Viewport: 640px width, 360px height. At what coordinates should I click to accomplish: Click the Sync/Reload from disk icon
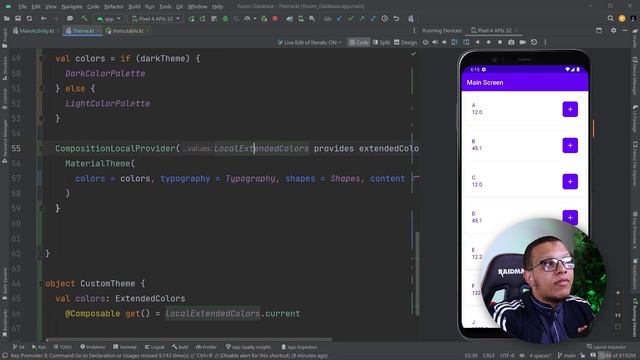point(29,18)
